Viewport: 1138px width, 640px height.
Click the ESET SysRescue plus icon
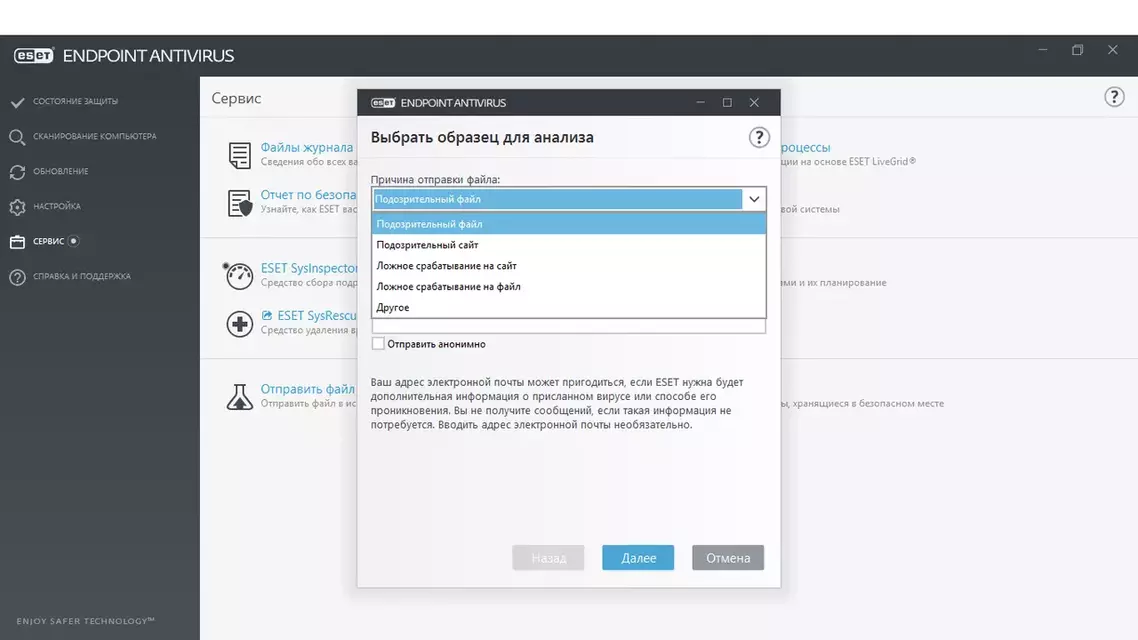[x=240, y=324]
